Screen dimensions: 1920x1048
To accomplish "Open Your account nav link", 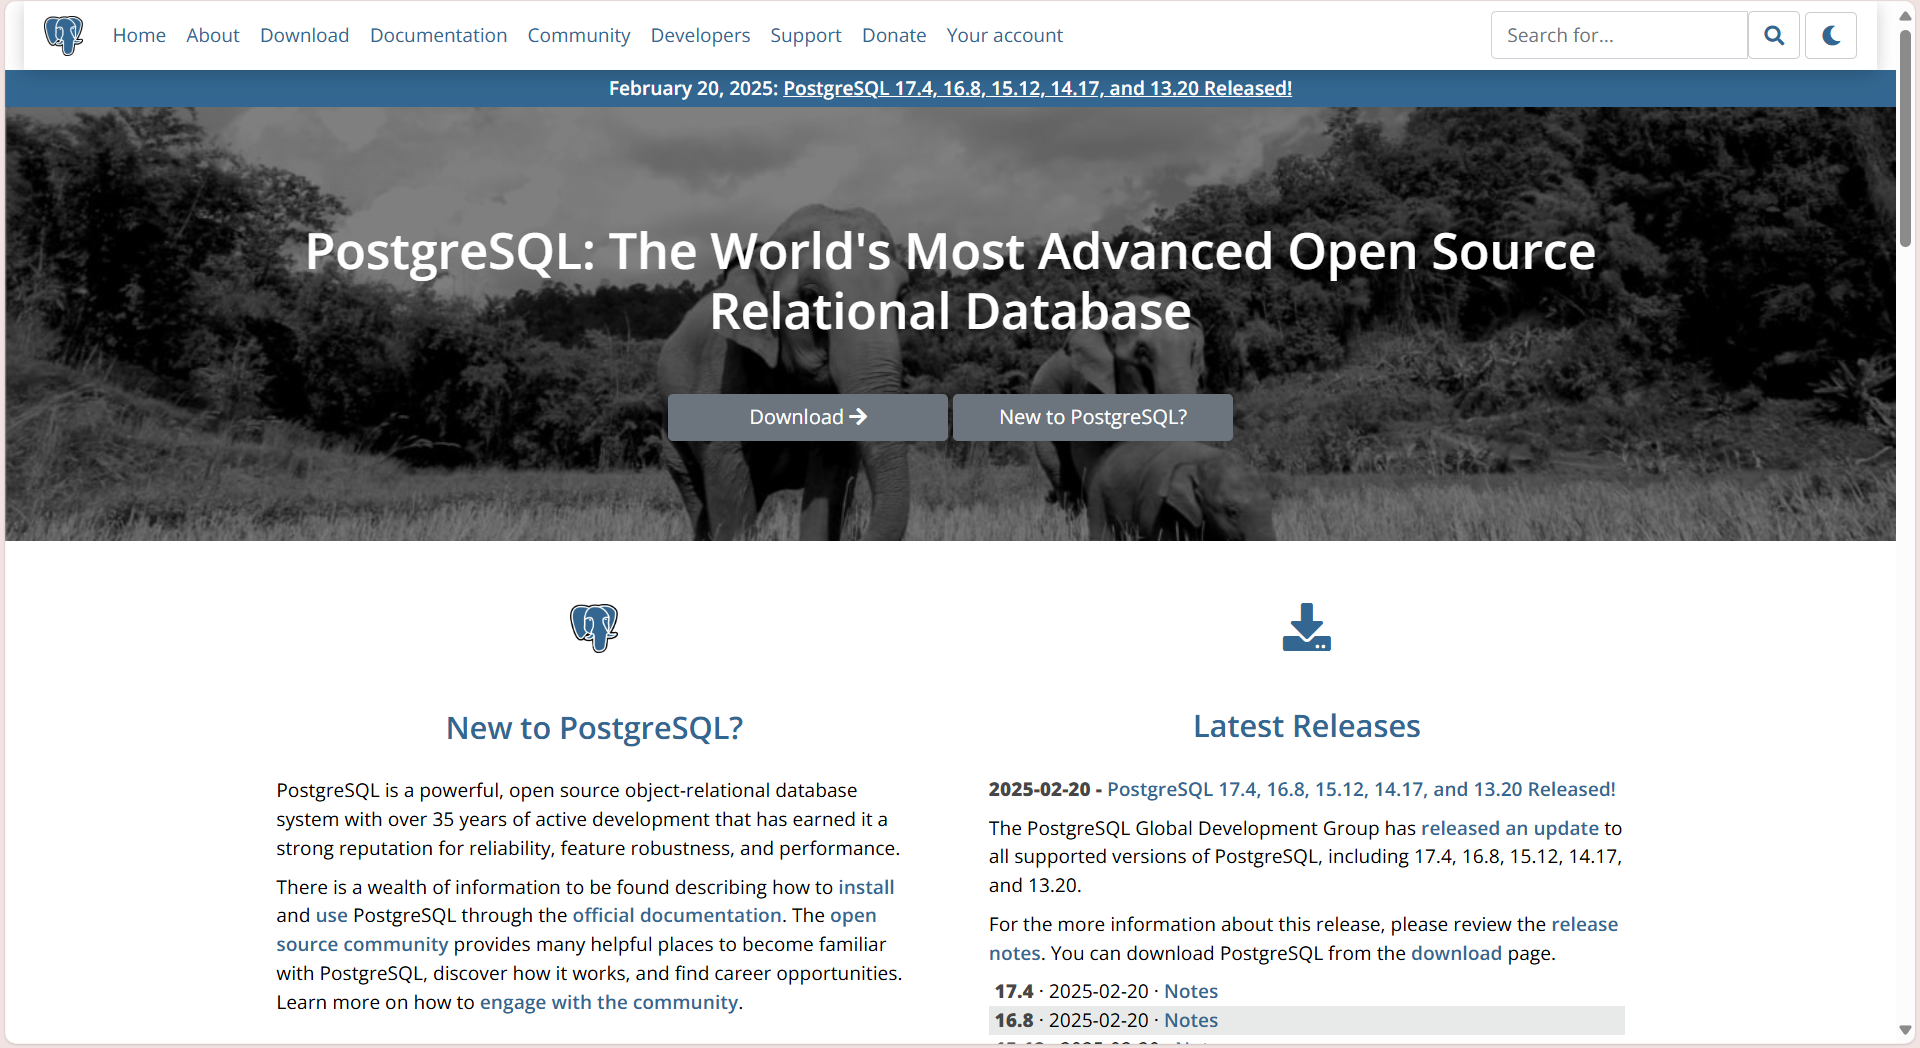I will pyautogui.click(x=1005, y=35).
